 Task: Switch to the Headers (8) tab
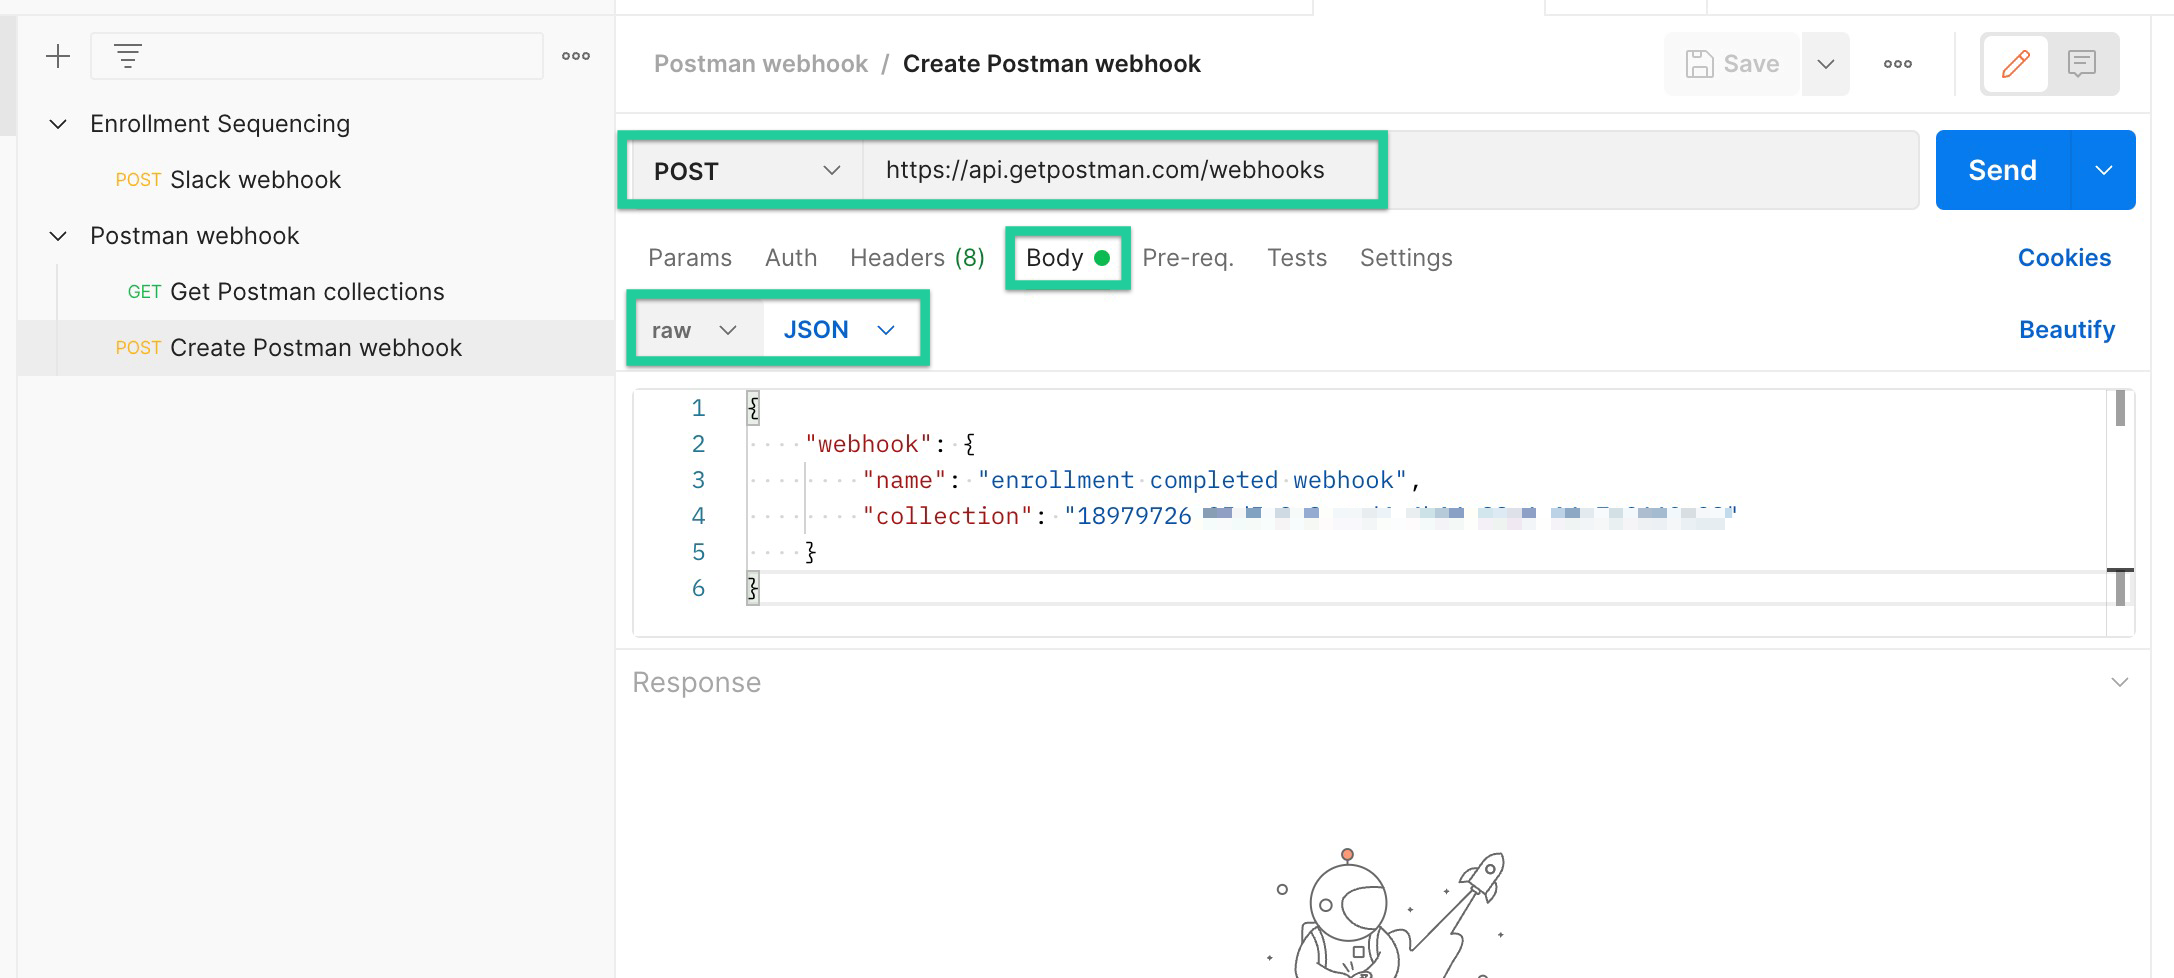click(917, 258)
